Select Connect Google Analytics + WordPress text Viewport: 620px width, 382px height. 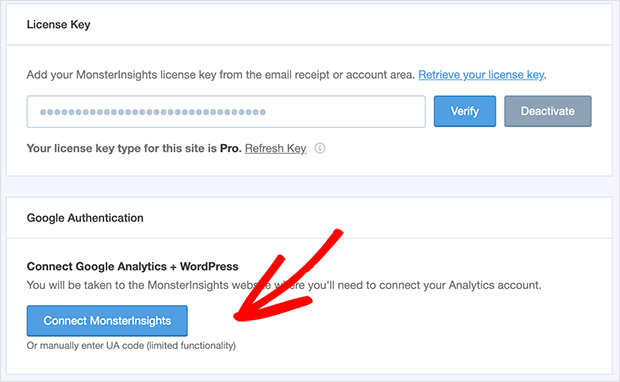tap(132, 267)
